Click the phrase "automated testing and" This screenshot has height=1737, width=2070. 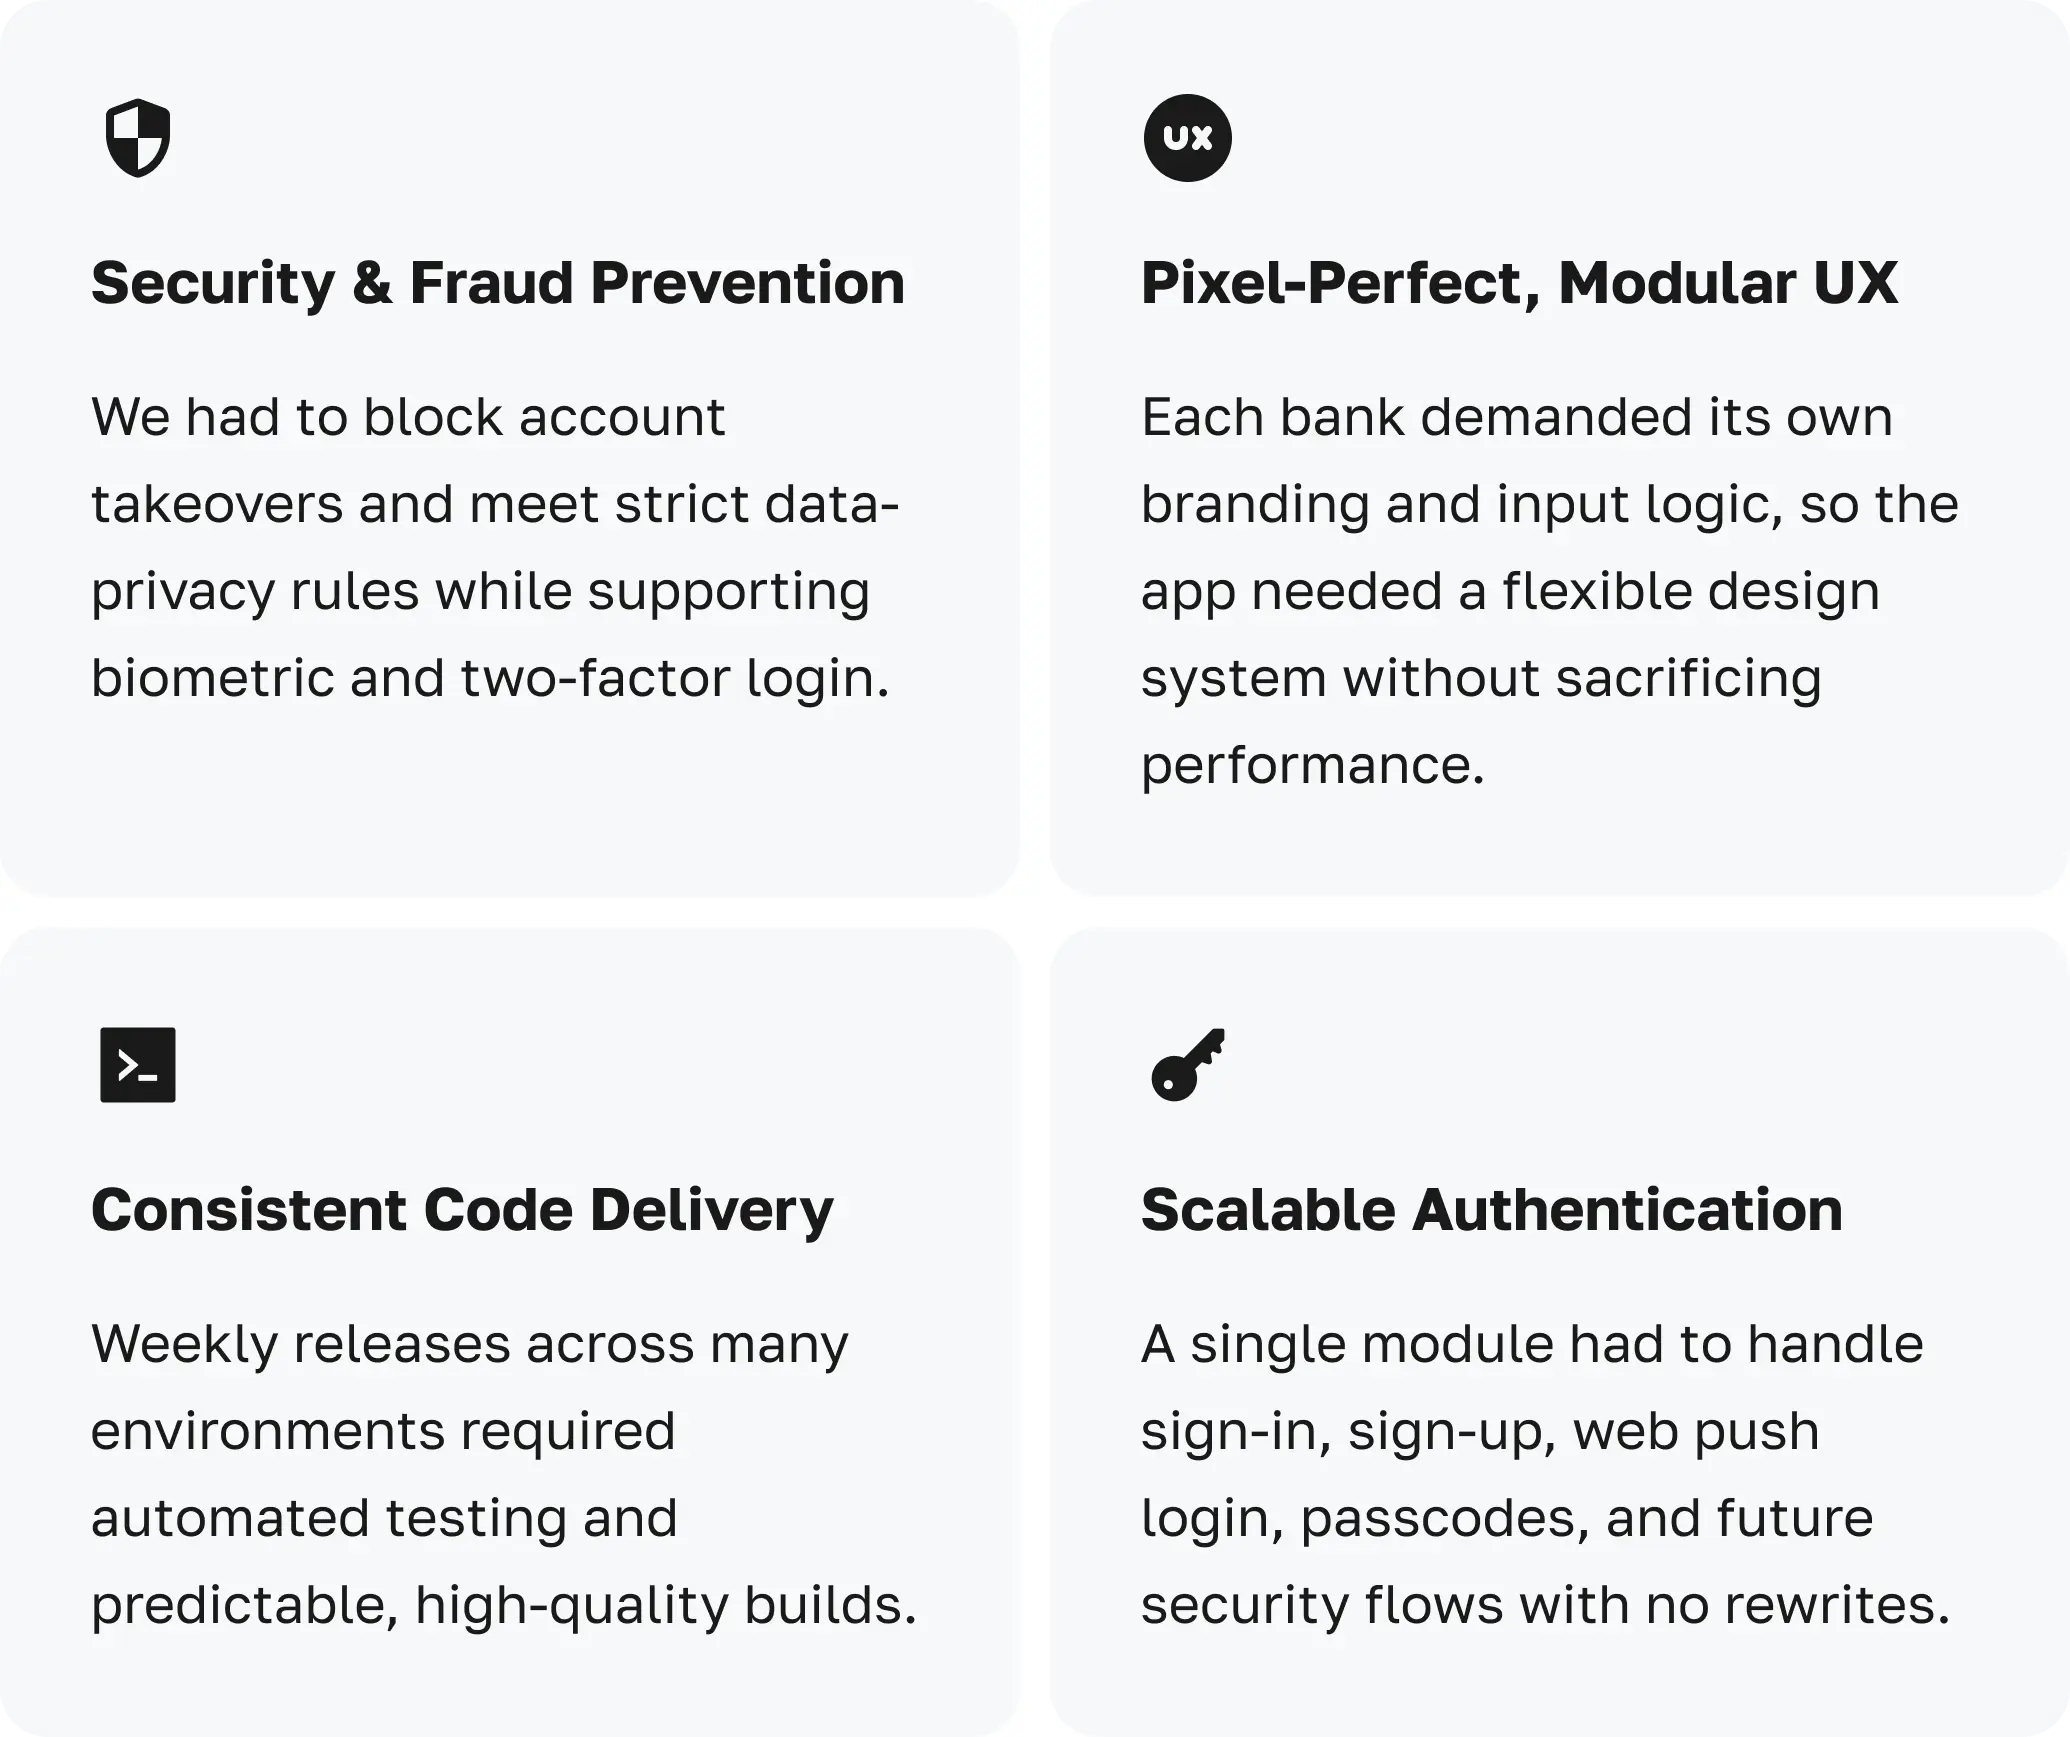point(384,1519)
